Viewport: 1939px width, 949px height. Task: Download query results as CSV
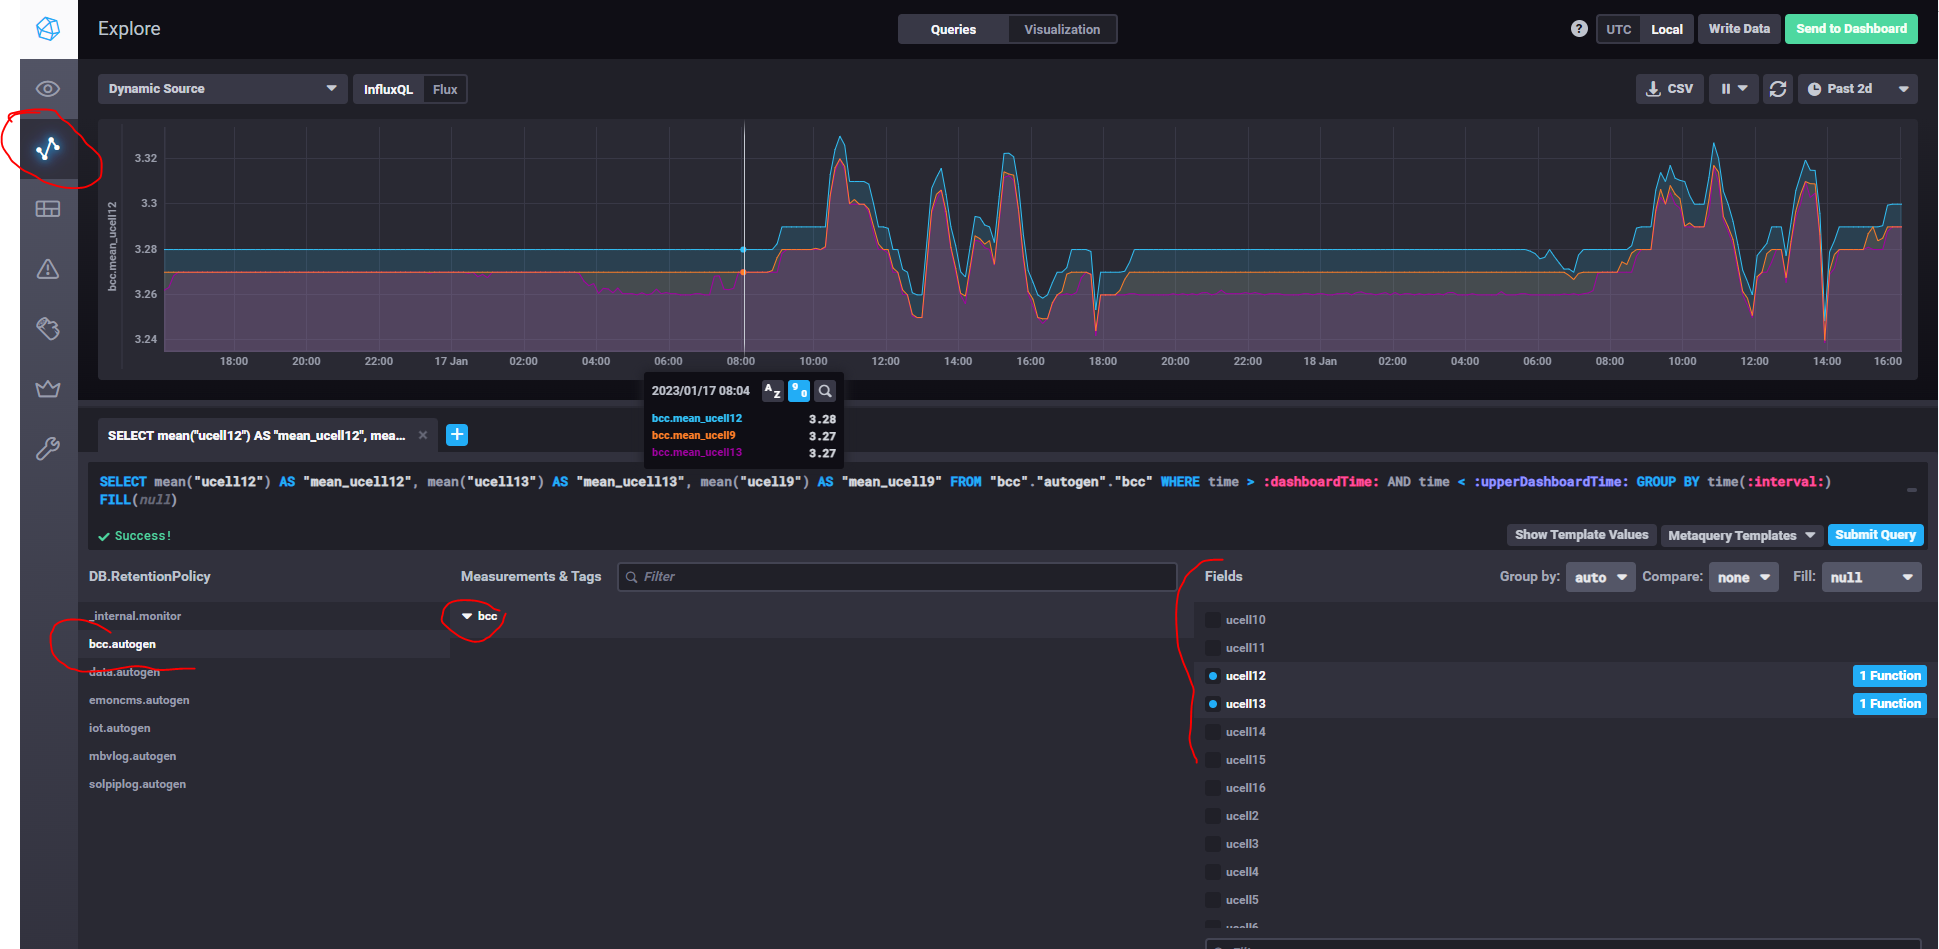(1670, 89)
